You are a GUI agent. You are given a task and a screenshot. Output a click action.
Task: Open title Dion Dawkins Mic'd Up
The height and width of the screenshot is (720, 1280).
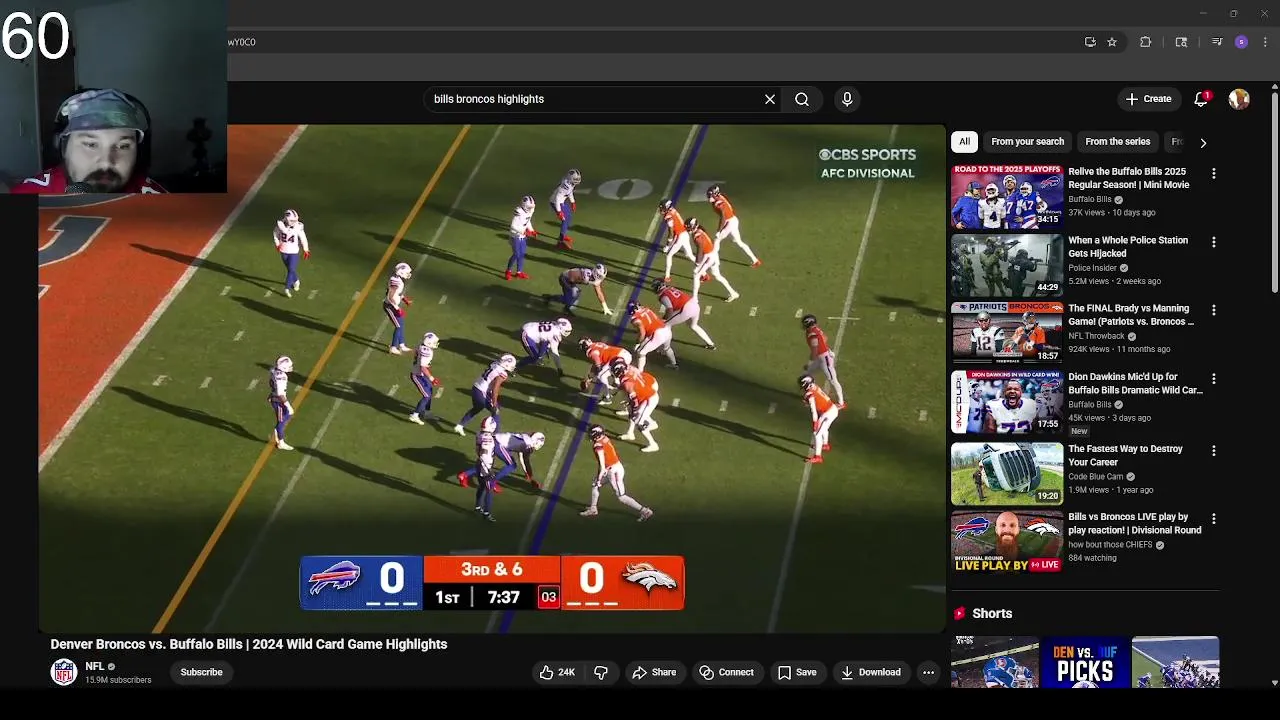tap(1135, 383)
